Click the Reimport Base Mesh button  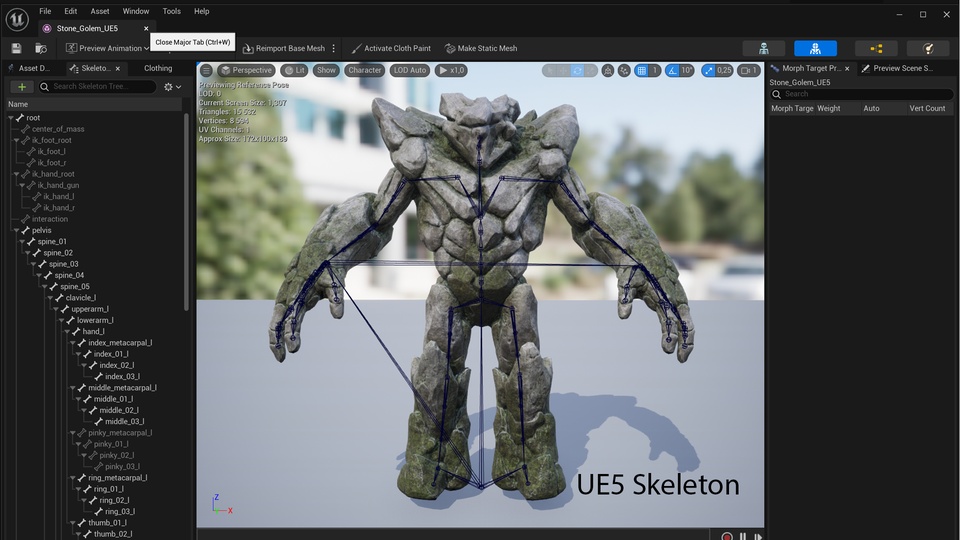pyautogui.click(x=284, y=48)
